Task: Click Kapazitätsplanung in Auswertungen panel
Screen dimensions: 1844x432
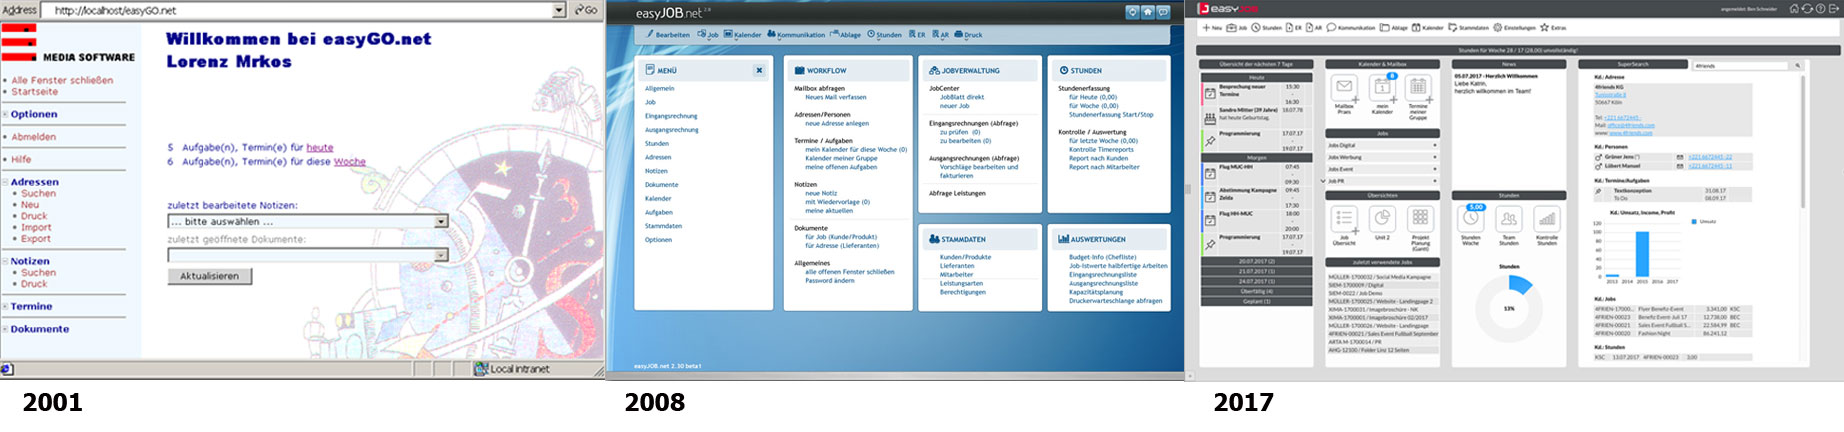Action: click(x=1096, y=292)
